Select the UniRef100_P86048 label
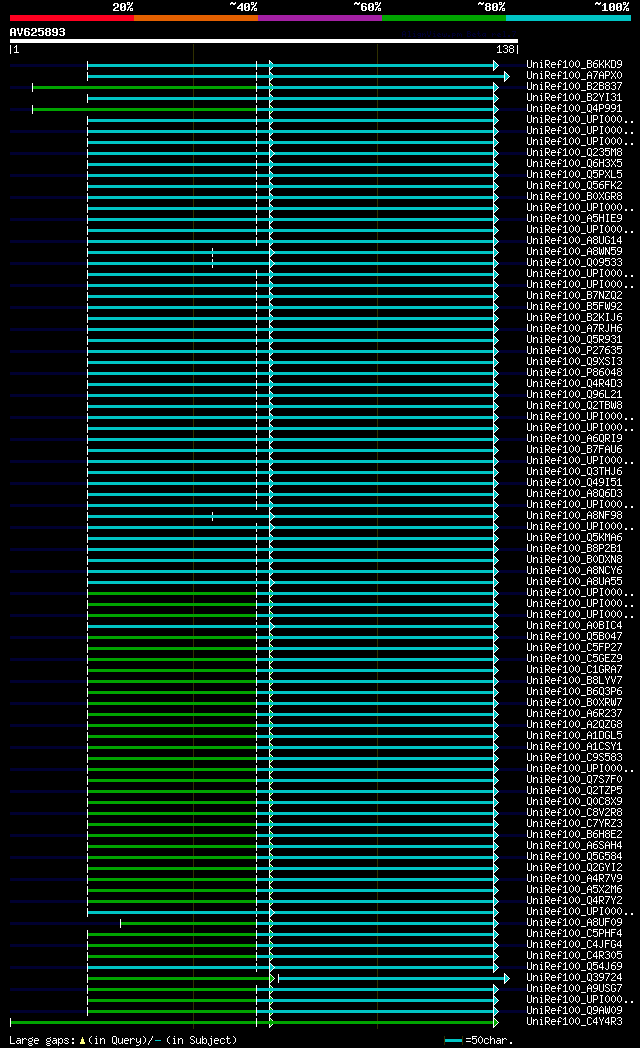This screenshot has width=640, height=1048. click(574, 373)
